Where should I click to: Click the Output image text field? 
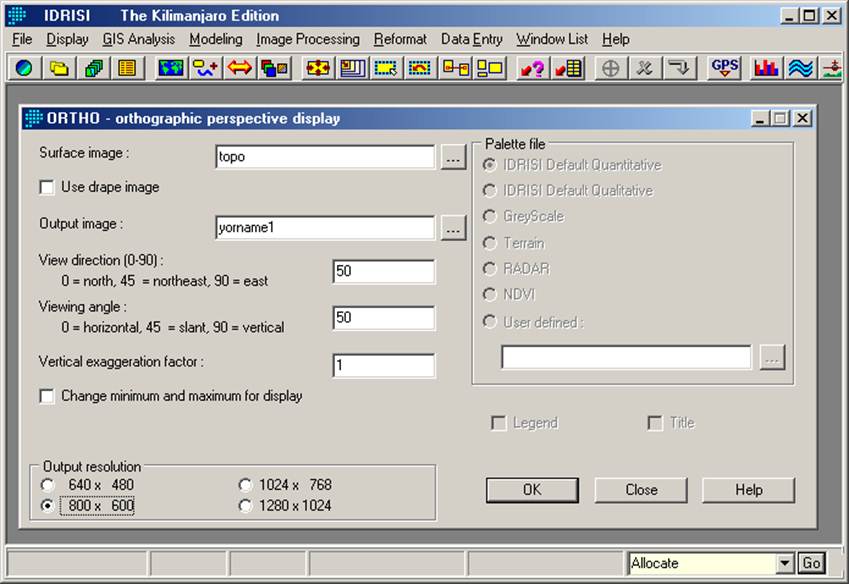(325, 228)
